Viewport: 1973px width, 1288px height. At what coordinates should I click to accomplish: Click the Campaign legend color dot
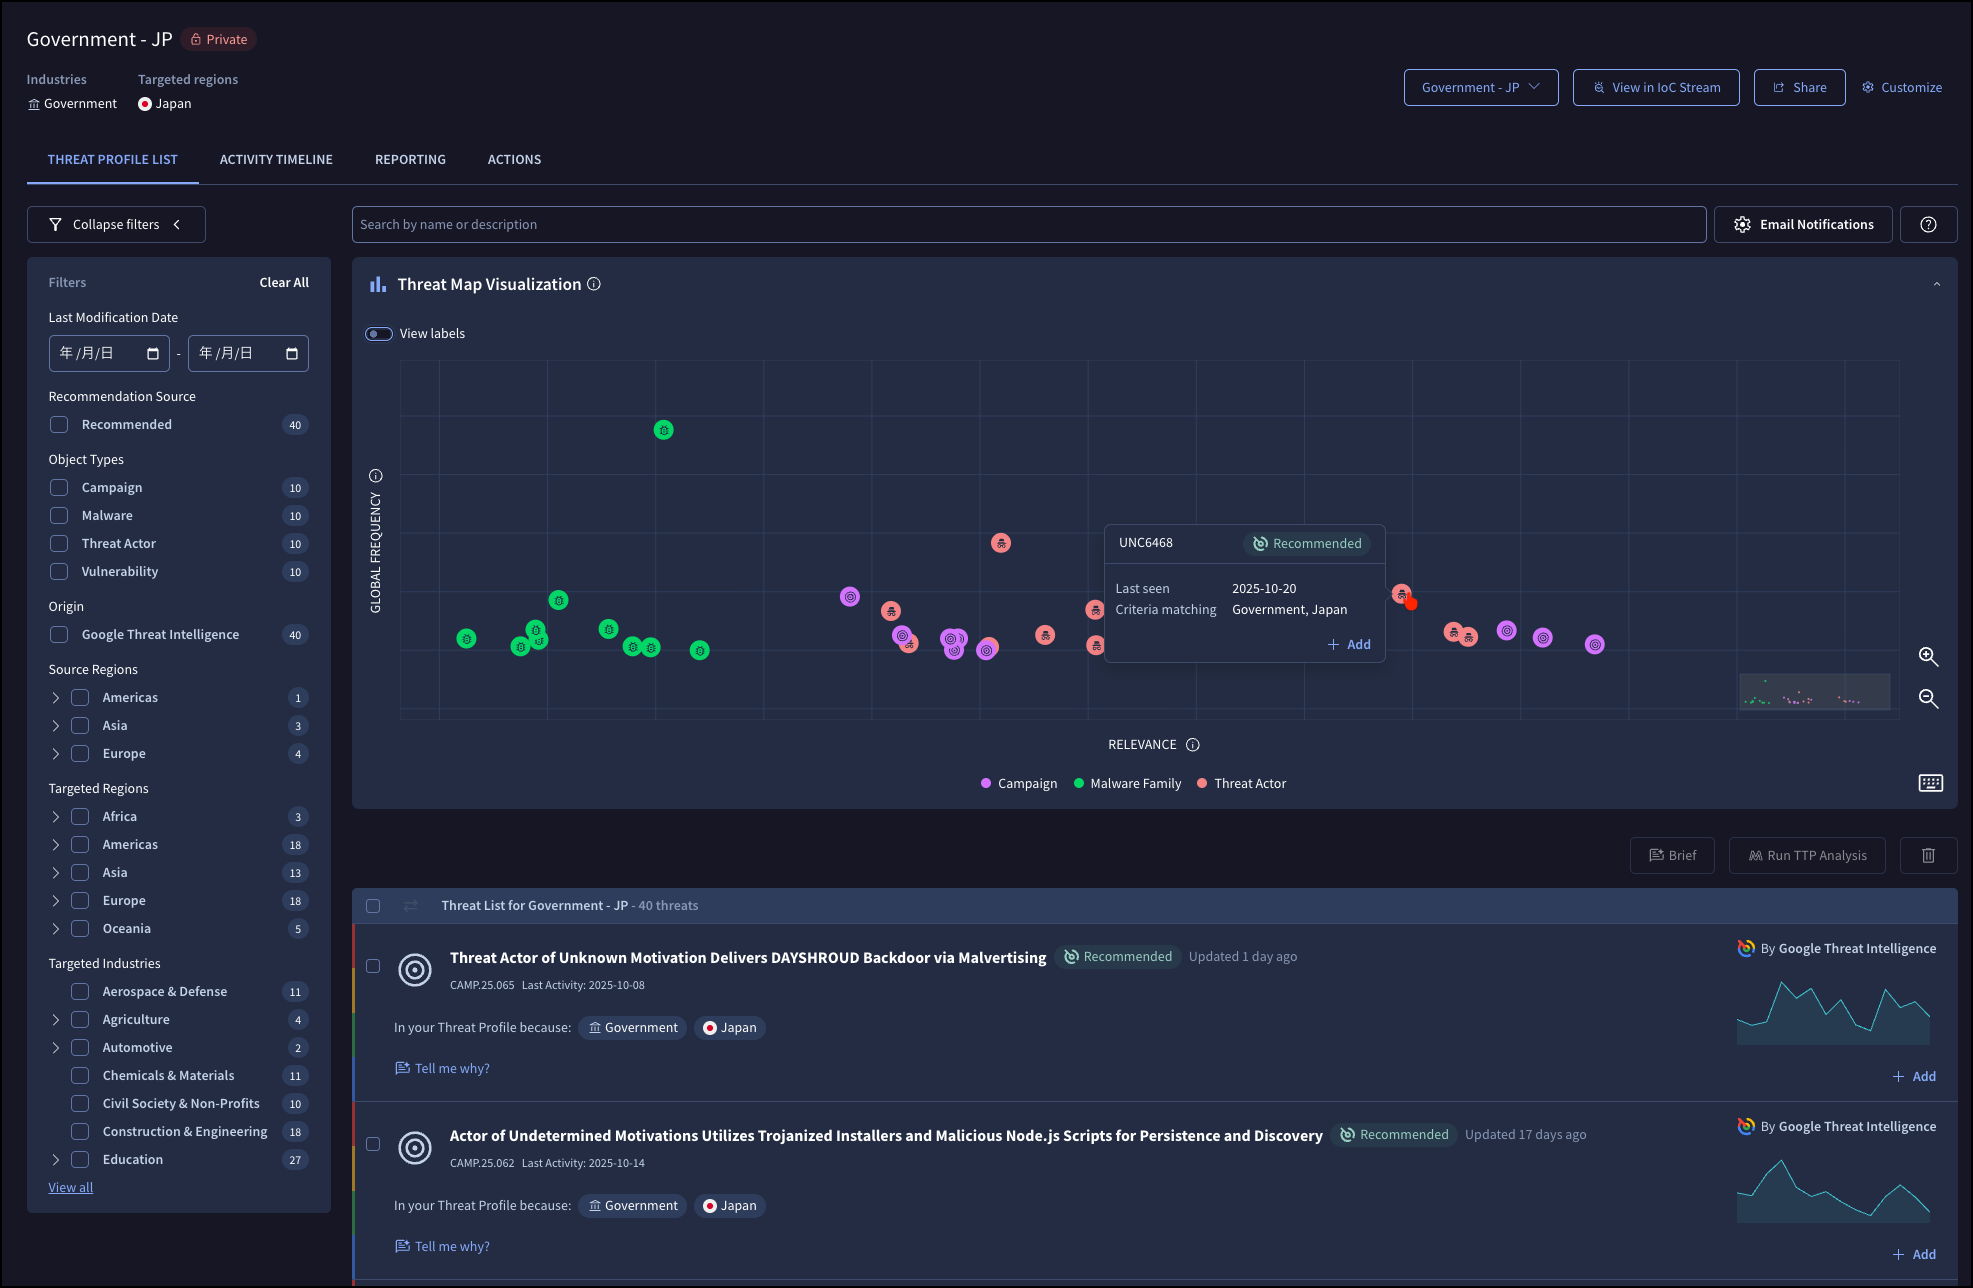(986, 784)
